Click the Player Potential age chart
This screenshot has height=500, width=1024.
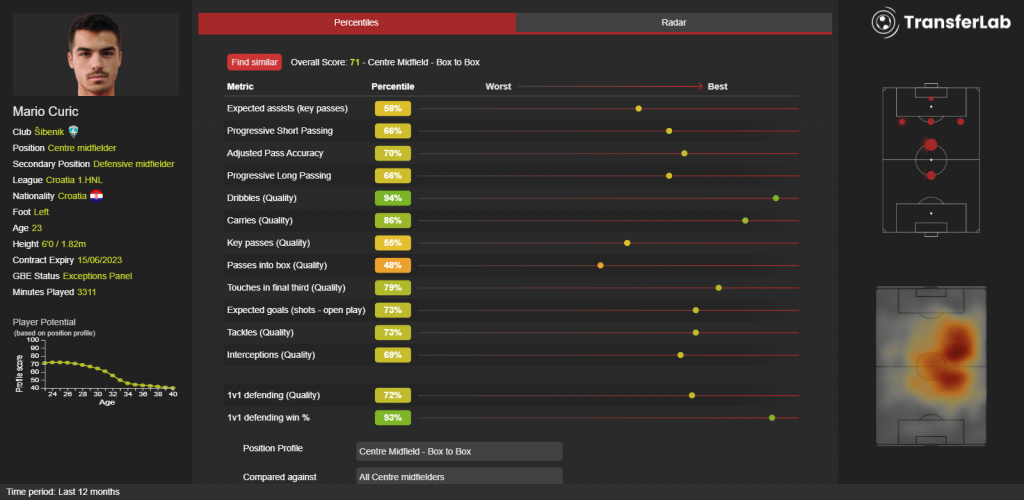pos(95,365)
